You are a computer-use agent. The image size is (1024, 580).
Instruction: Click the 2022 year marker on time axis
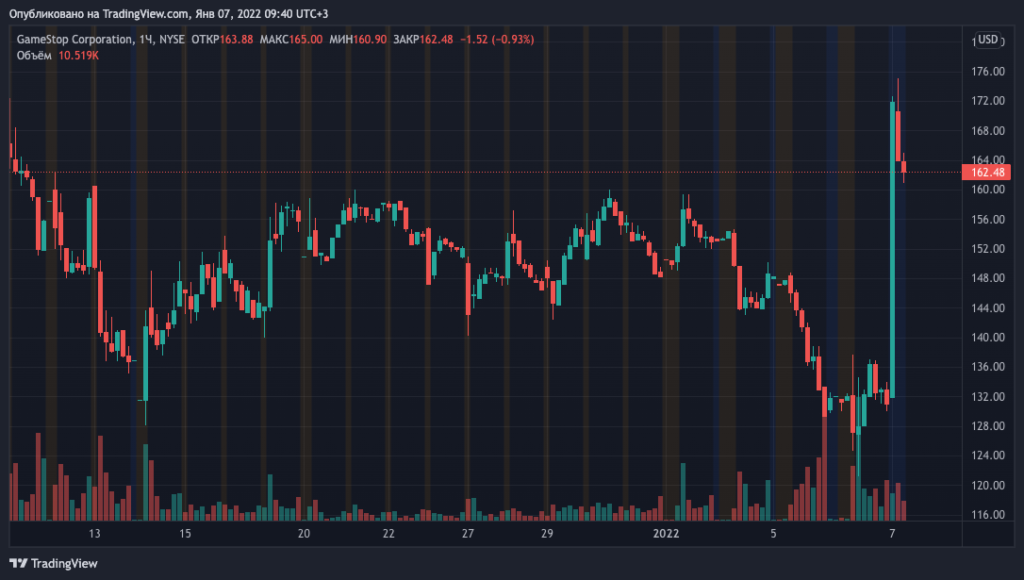[666, 535]
